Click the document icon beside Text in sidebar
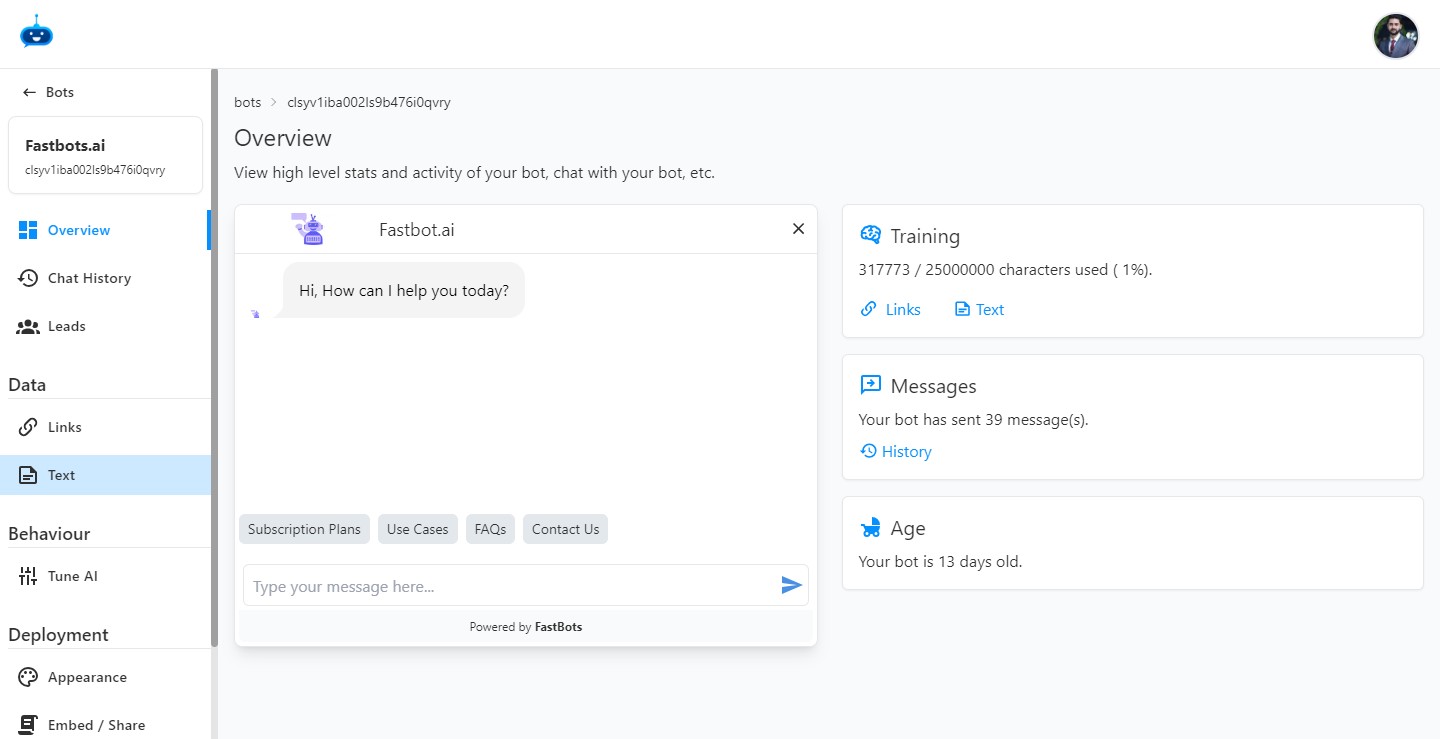This screenshot has height=739, width=1440. coord(28,475)
